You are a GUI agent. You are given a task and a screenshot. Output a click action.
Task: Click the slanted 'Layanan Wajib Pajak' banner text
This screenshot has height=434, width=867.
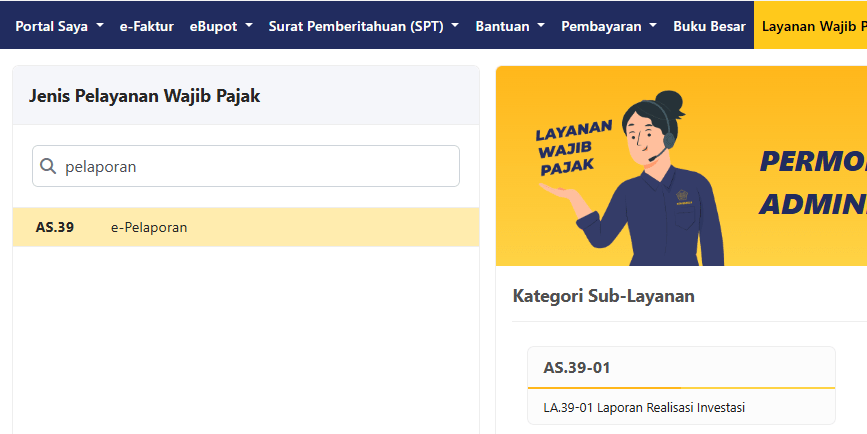[573, 150]
